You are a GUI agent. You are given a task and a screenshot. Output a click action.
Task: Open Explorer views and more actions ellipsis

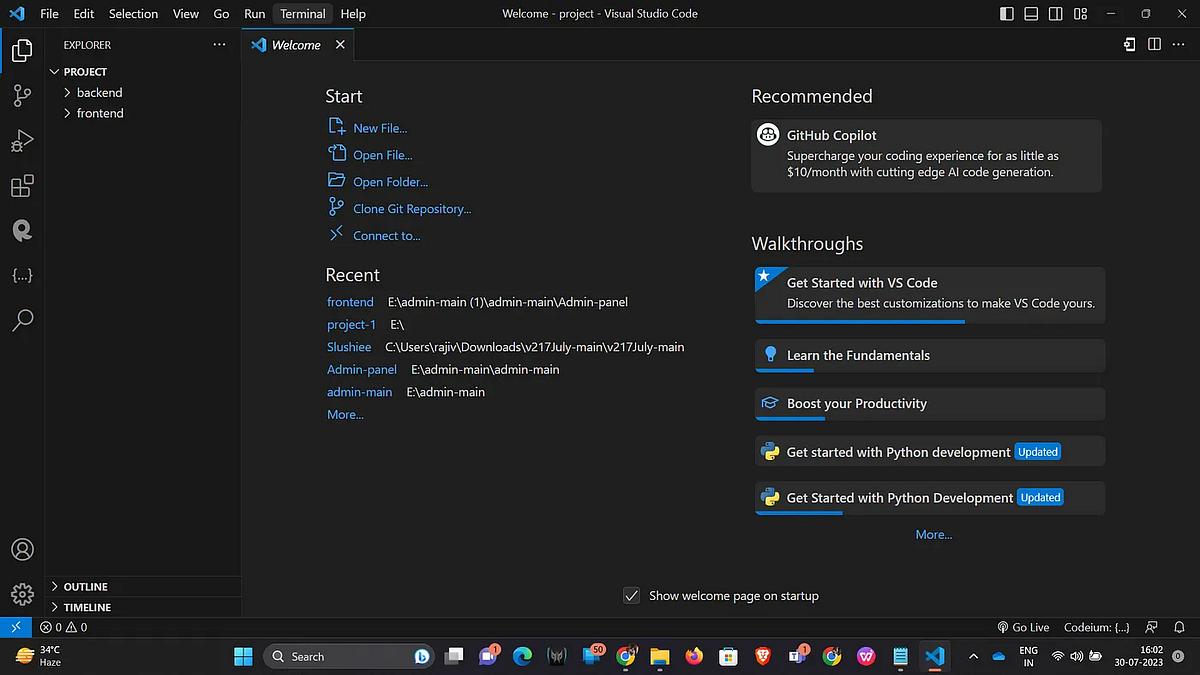click(219, 45)
